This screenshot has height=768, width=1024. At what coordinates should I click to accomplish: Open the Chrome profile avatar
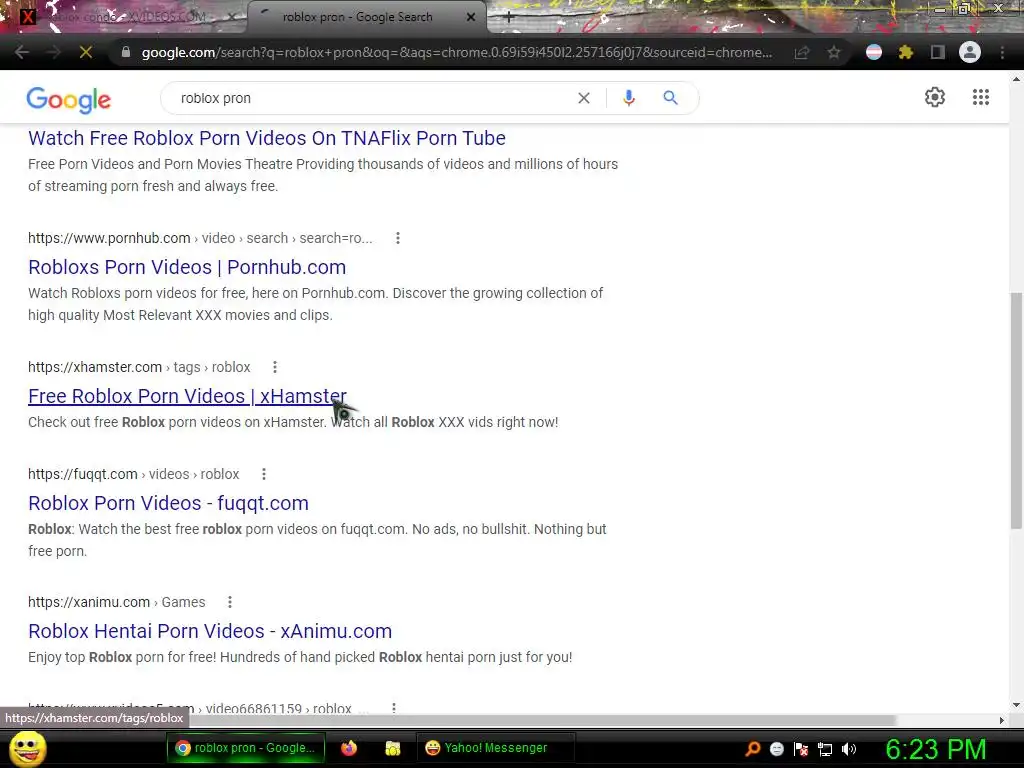(x=970, y=52)
